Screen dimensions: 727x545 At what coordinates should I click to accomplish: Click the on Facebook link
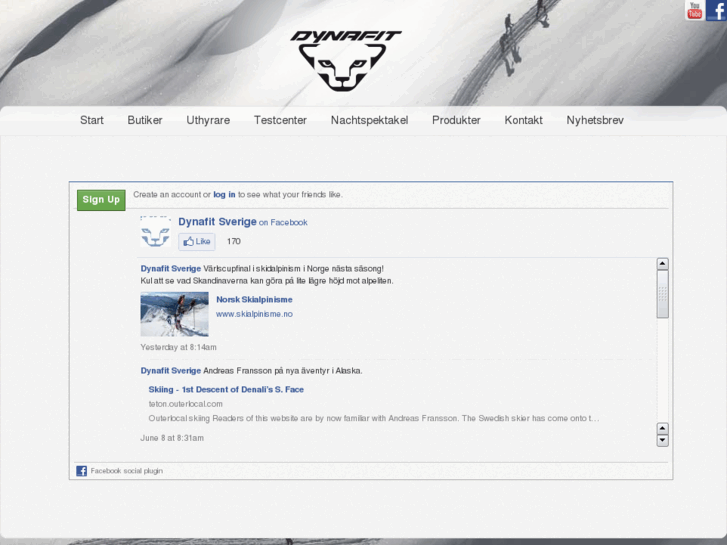coord(283,223)
